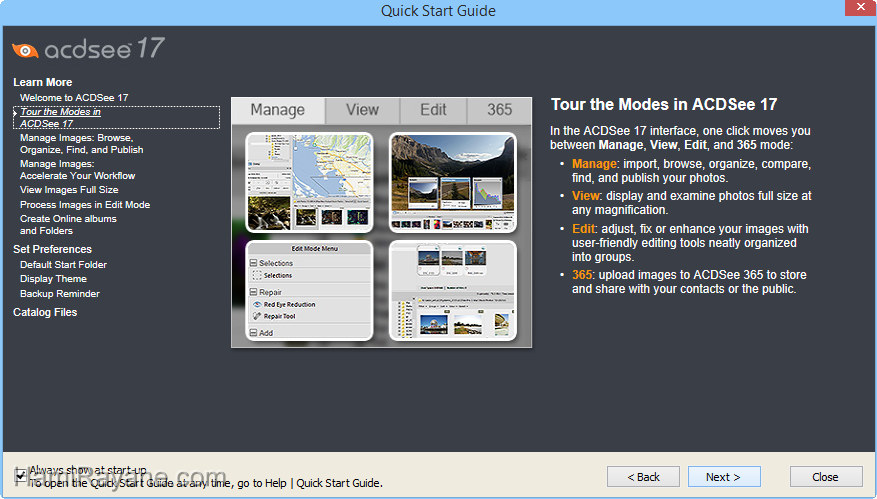Collapse the Selections group in preview
877x499 pixels.
(x=253, y=263)
